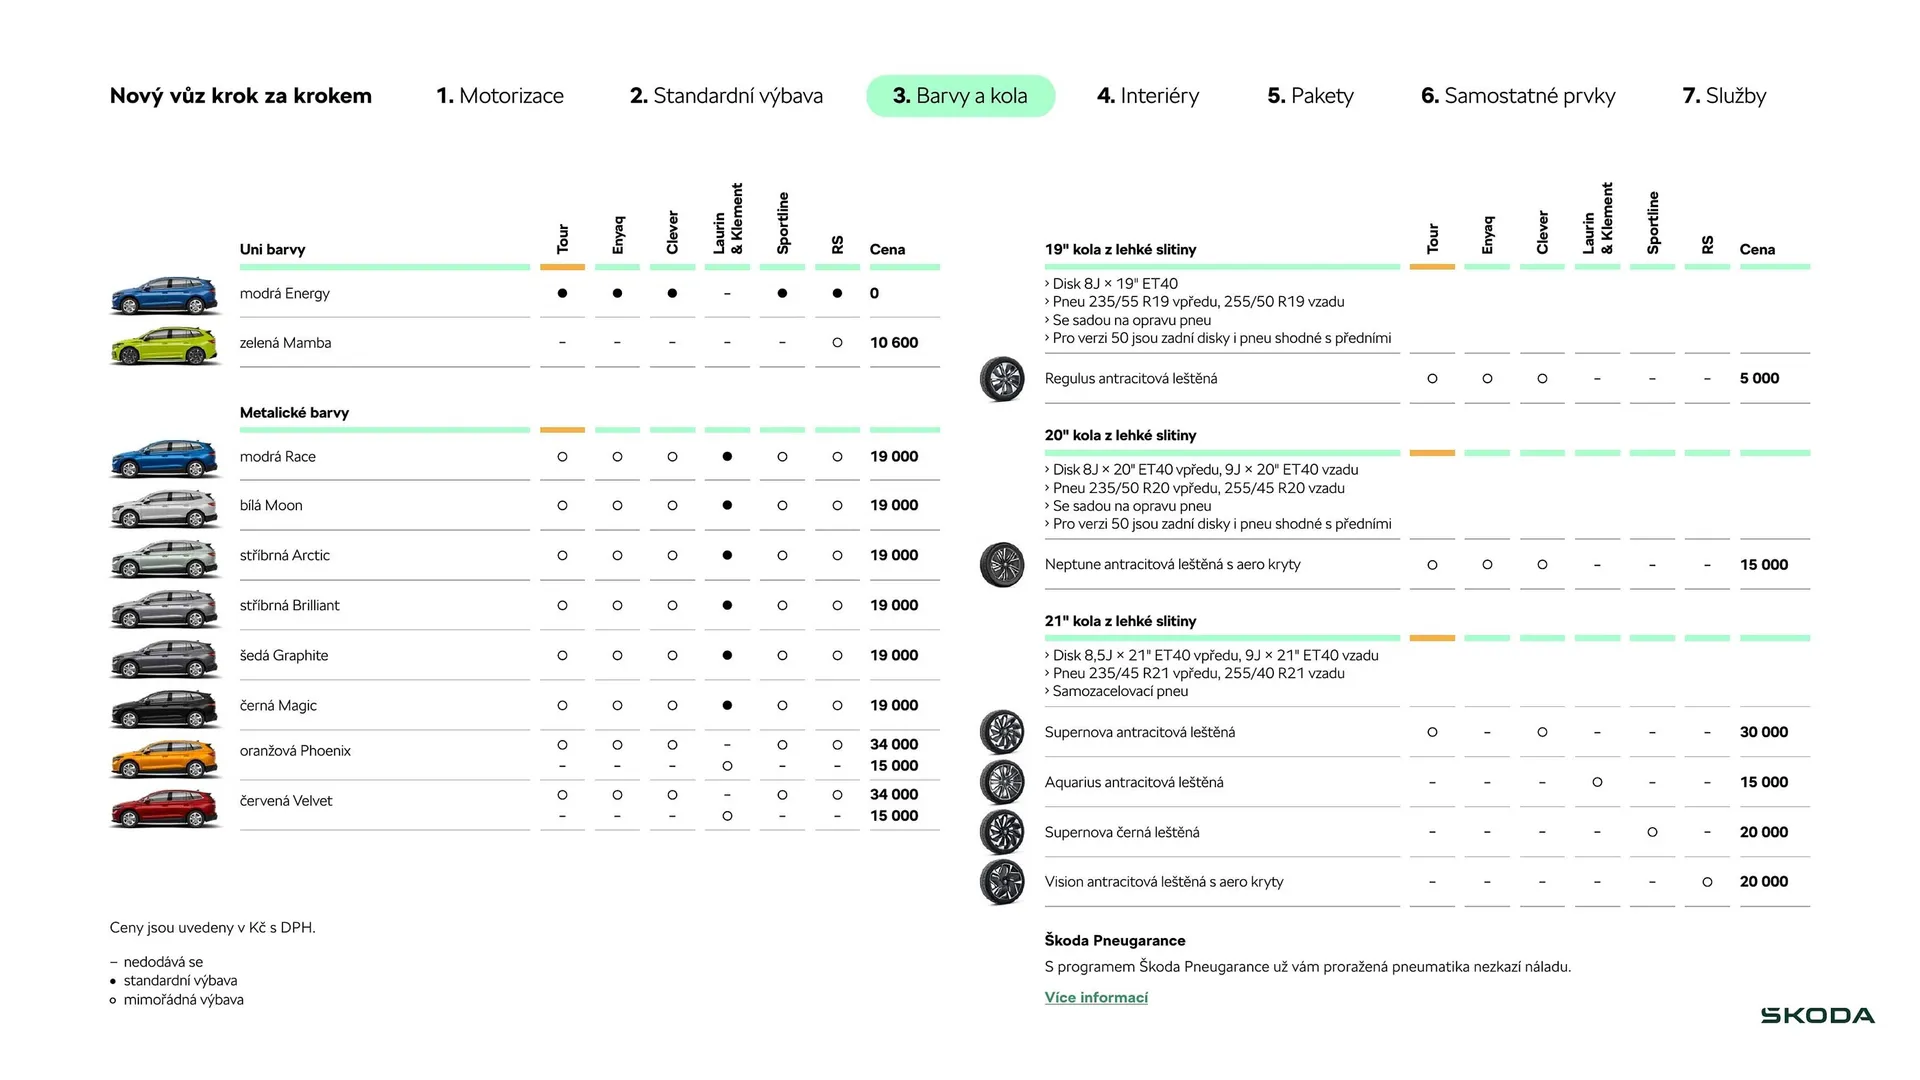Click the modrá Energy label

pyautogui.click(x=284, y=293)
